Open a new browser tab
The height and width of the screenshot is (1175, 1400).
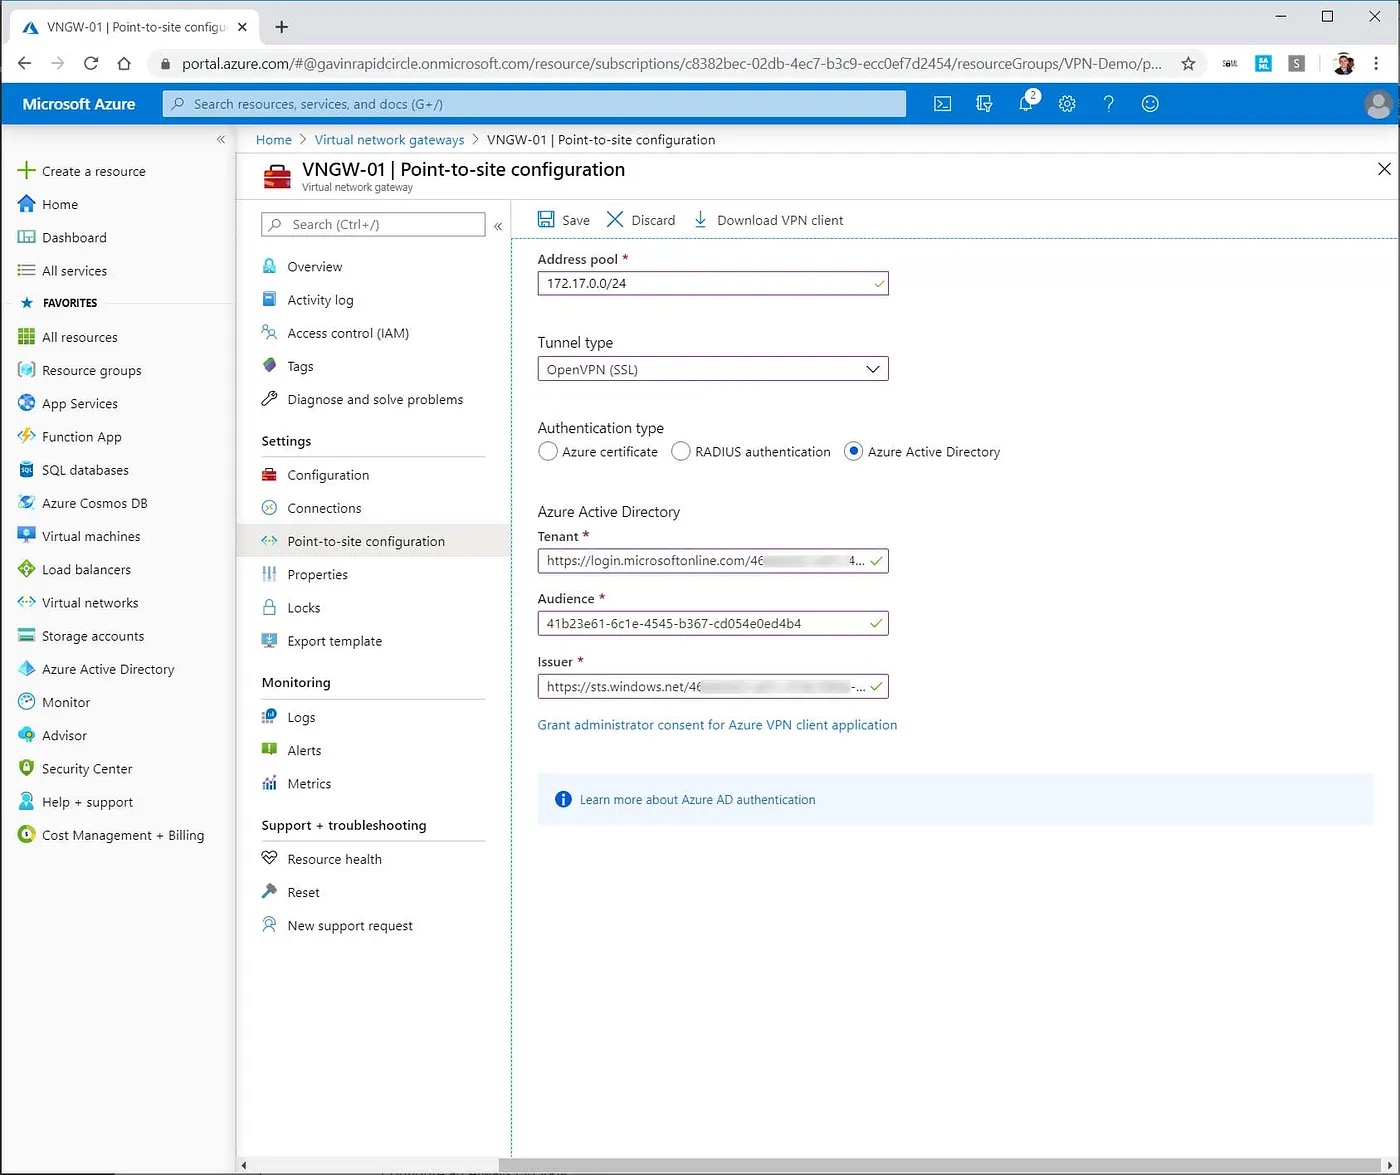[x=281, y=27]
